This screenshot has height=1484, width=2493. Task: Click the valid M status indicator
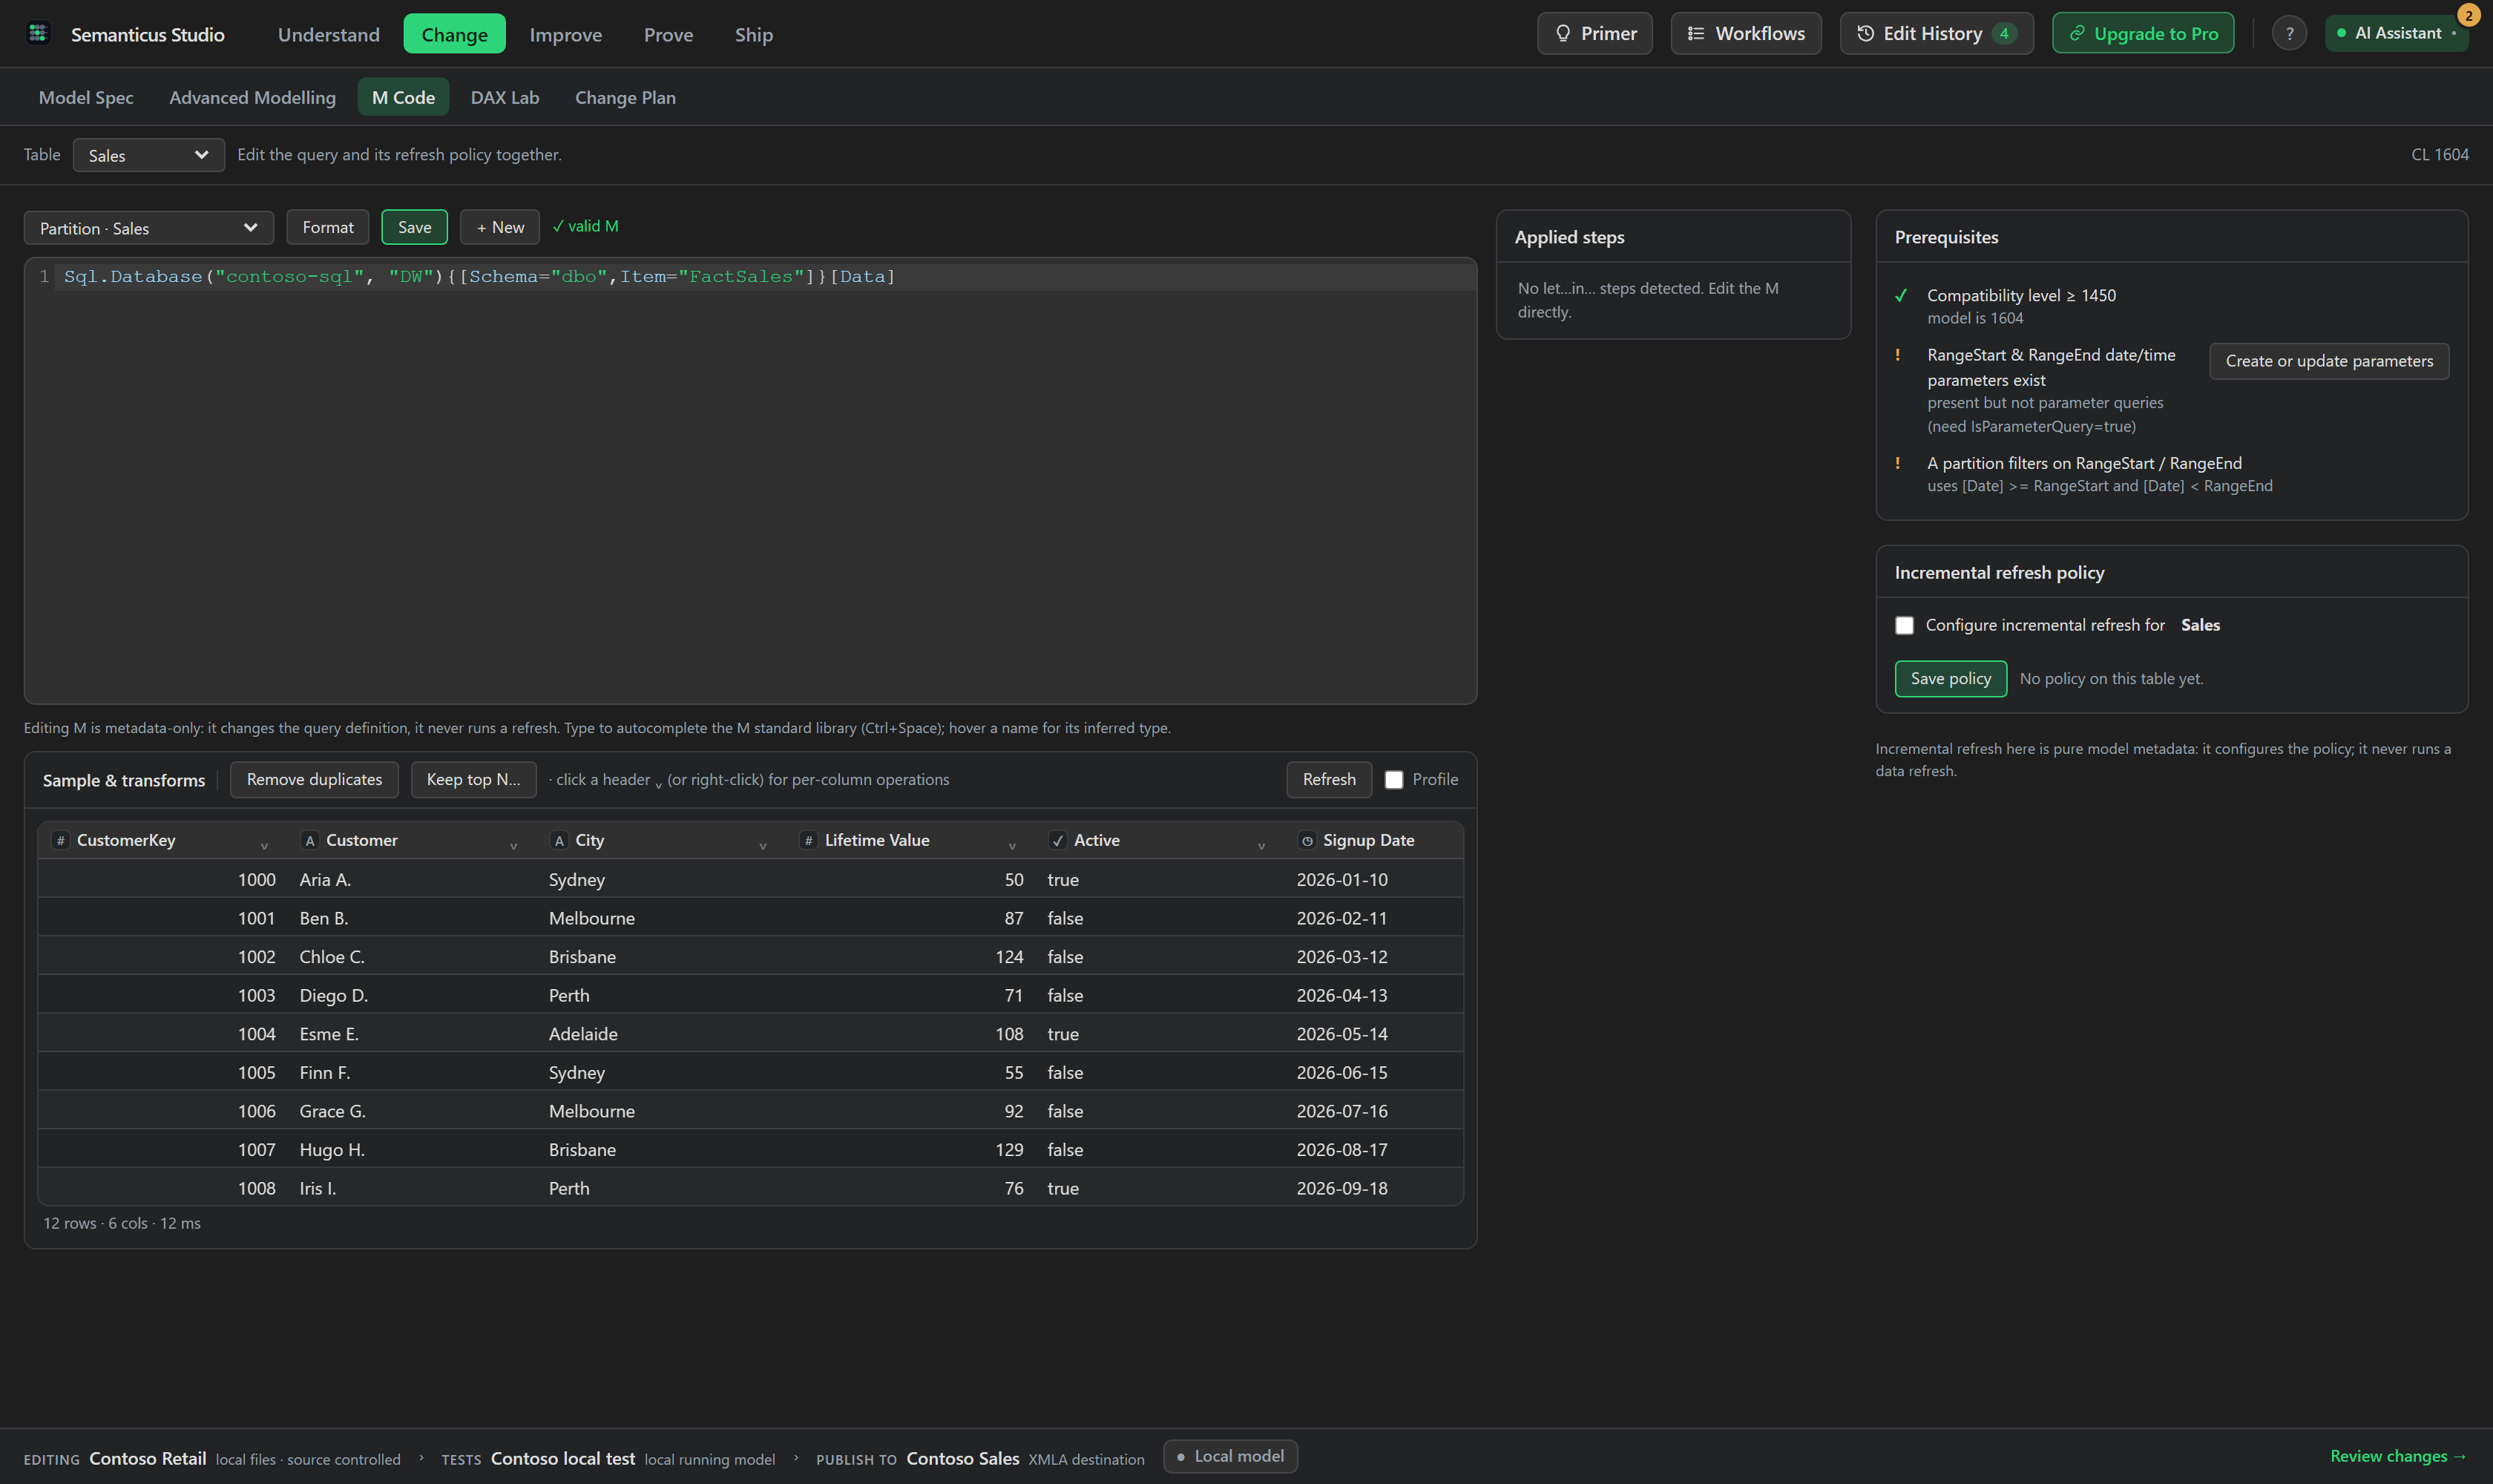click(585, 226)
